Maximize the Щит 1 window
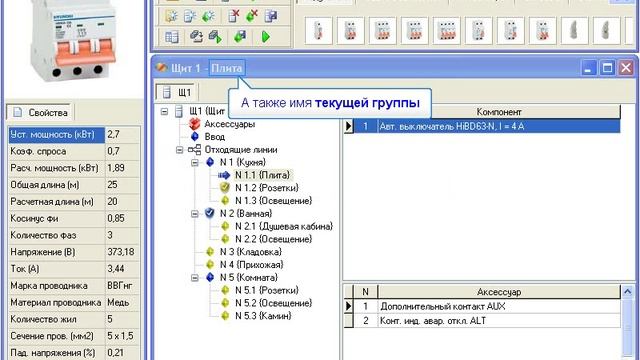 607,68
